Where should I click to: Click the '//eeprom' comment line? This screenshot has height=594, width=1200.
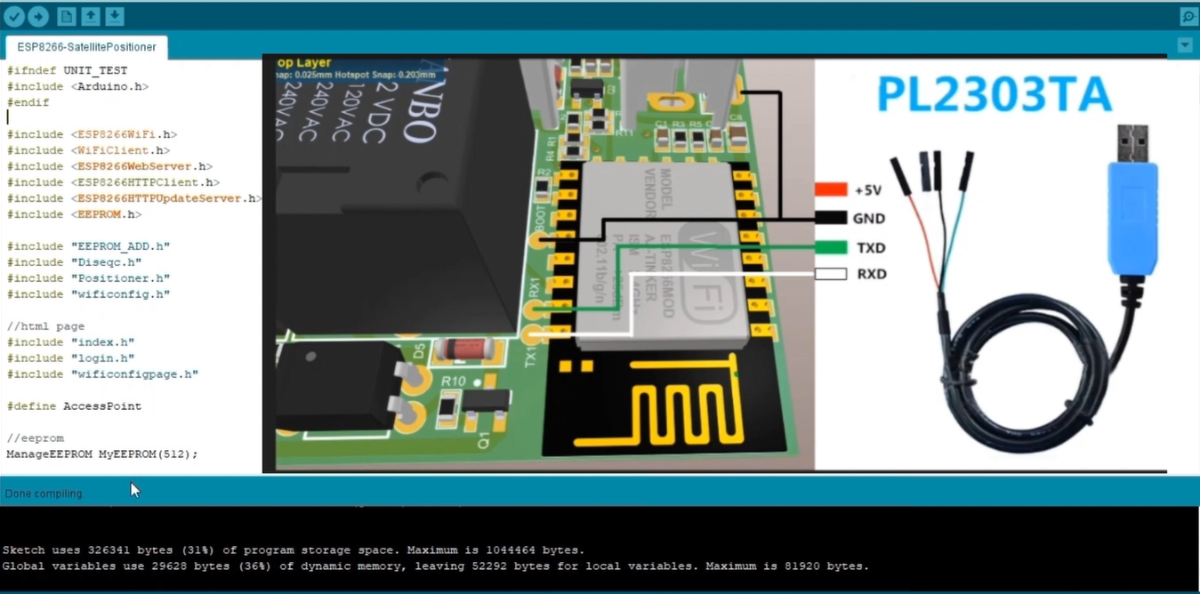(x=35, y=438)
